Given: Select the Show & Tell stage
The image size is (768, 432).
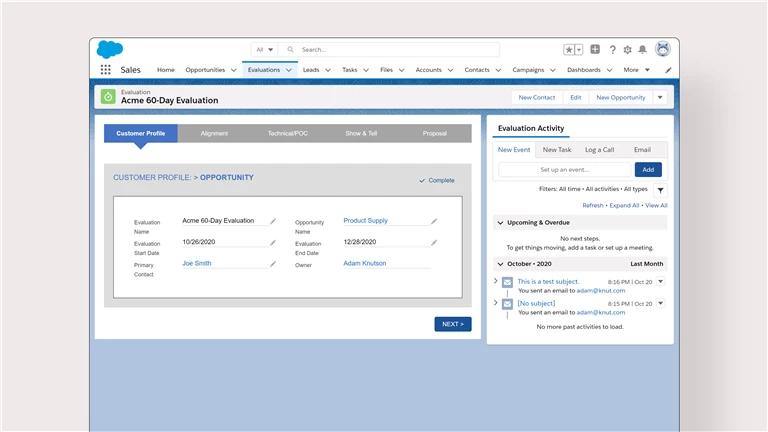Looking at the screenshot, I should [361, 133].
